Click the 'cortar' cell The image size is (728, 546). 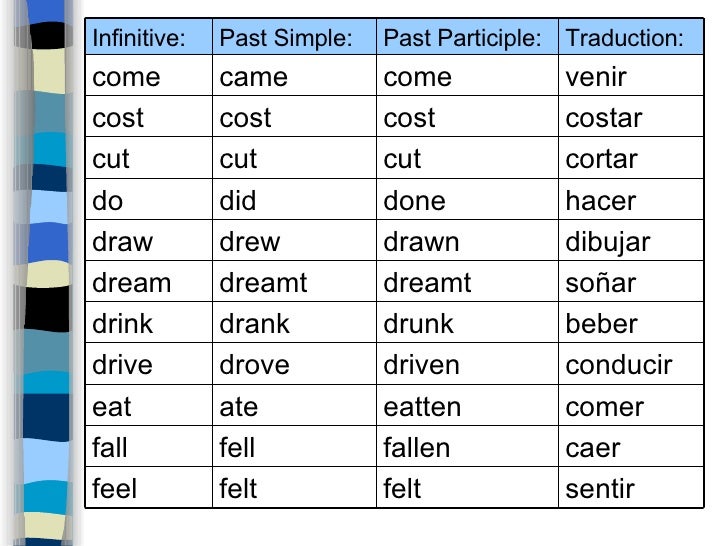(x=631, y=158)
